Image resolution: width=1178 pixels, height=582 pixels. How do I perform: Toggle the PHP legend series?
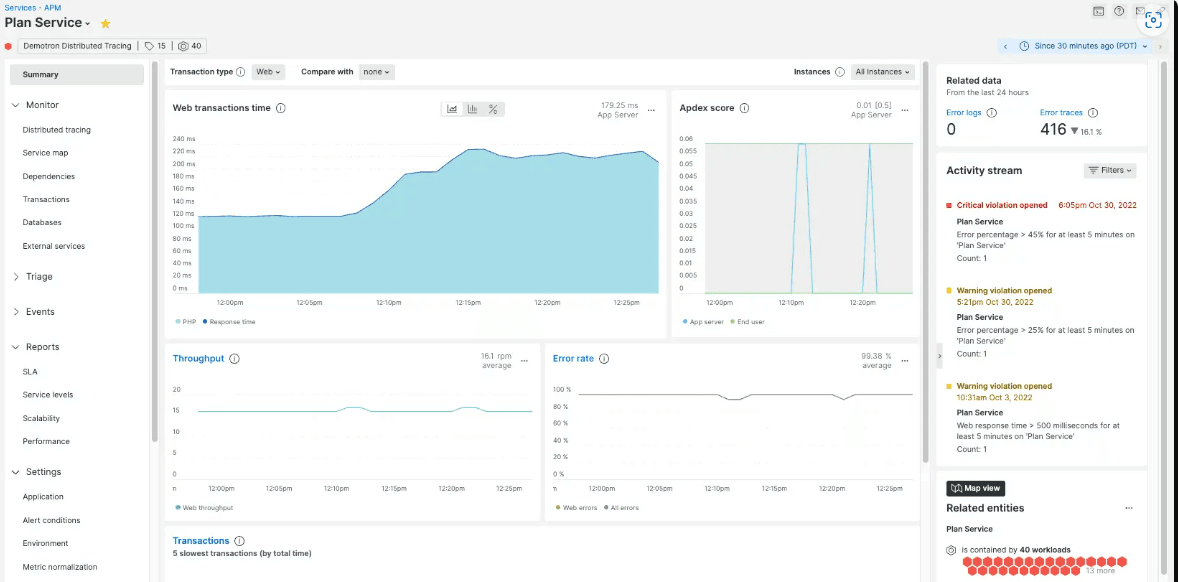click(187, 322)
